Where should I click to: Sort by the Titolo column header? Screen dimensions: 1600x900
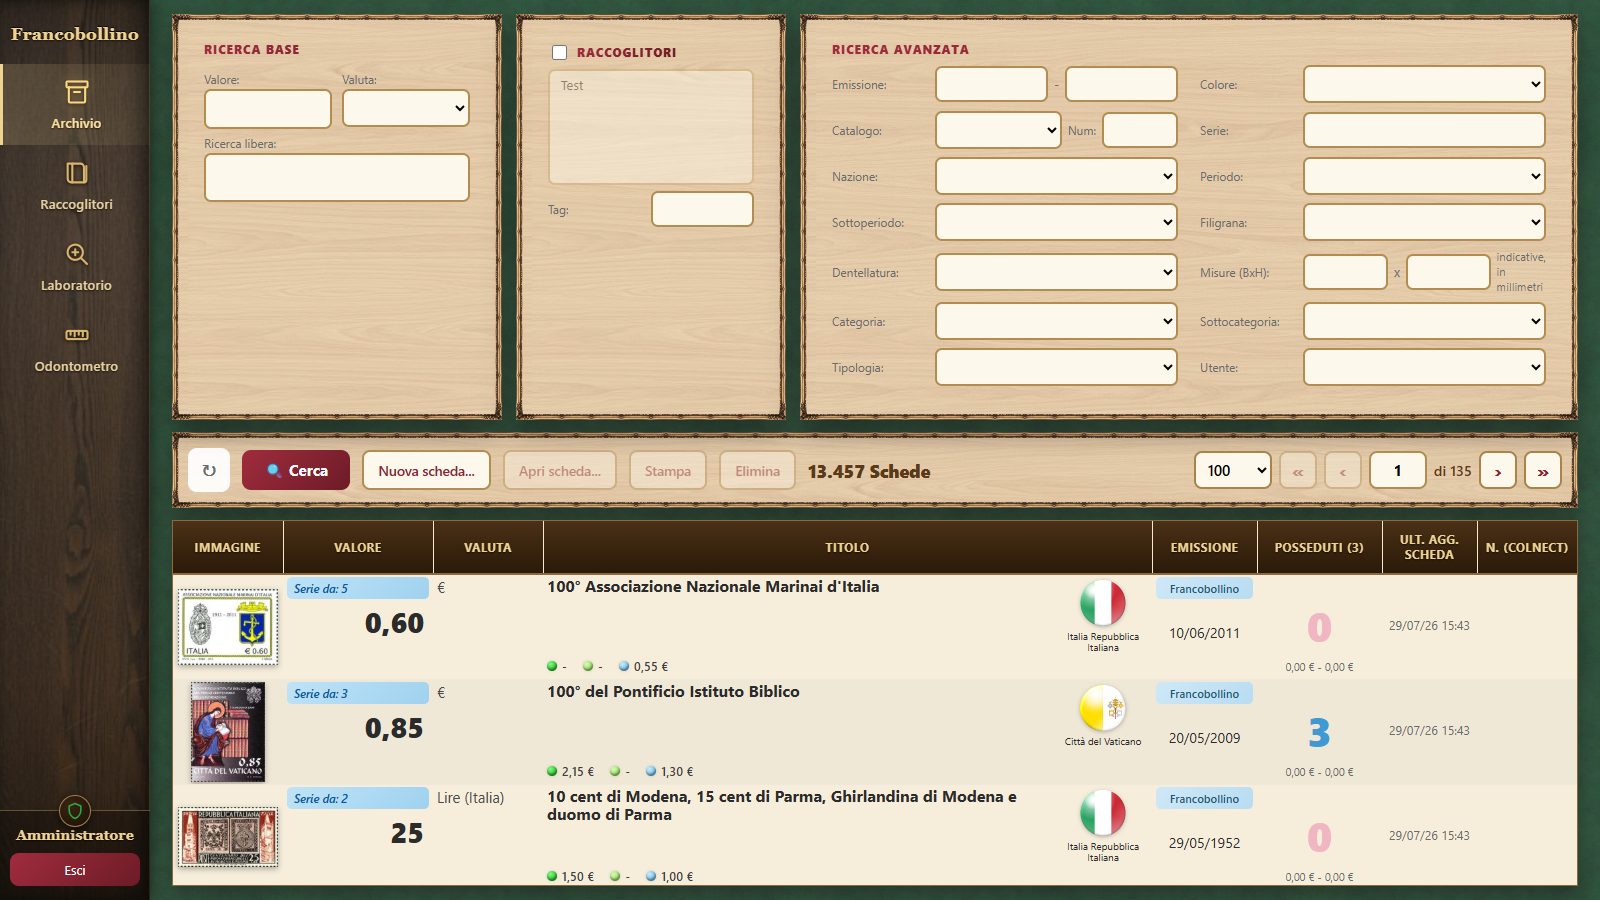(847, 547)
